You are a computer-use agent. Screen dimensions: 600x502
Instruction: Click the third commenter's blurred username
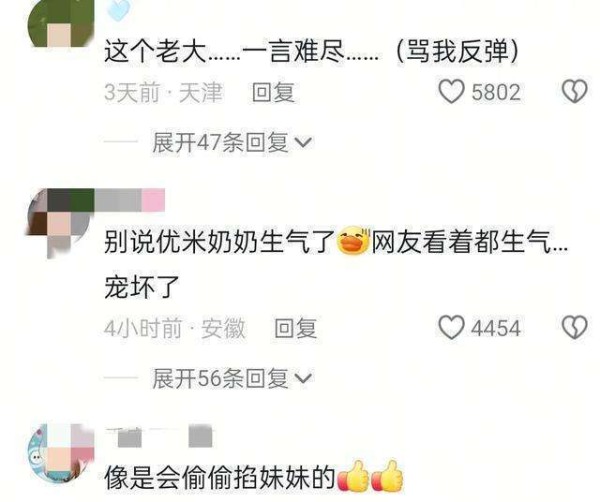[159, 436]
